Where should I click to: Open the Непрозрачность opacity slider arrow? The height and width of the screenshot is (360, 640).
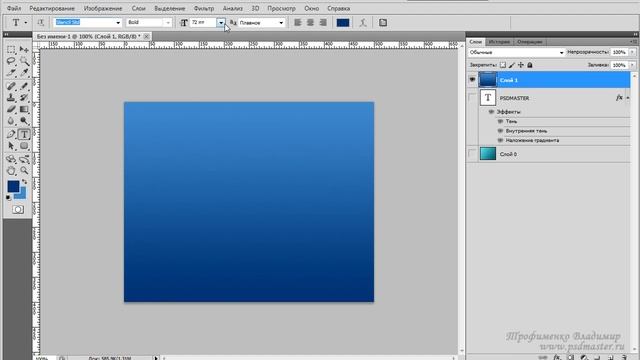[632, 52]
